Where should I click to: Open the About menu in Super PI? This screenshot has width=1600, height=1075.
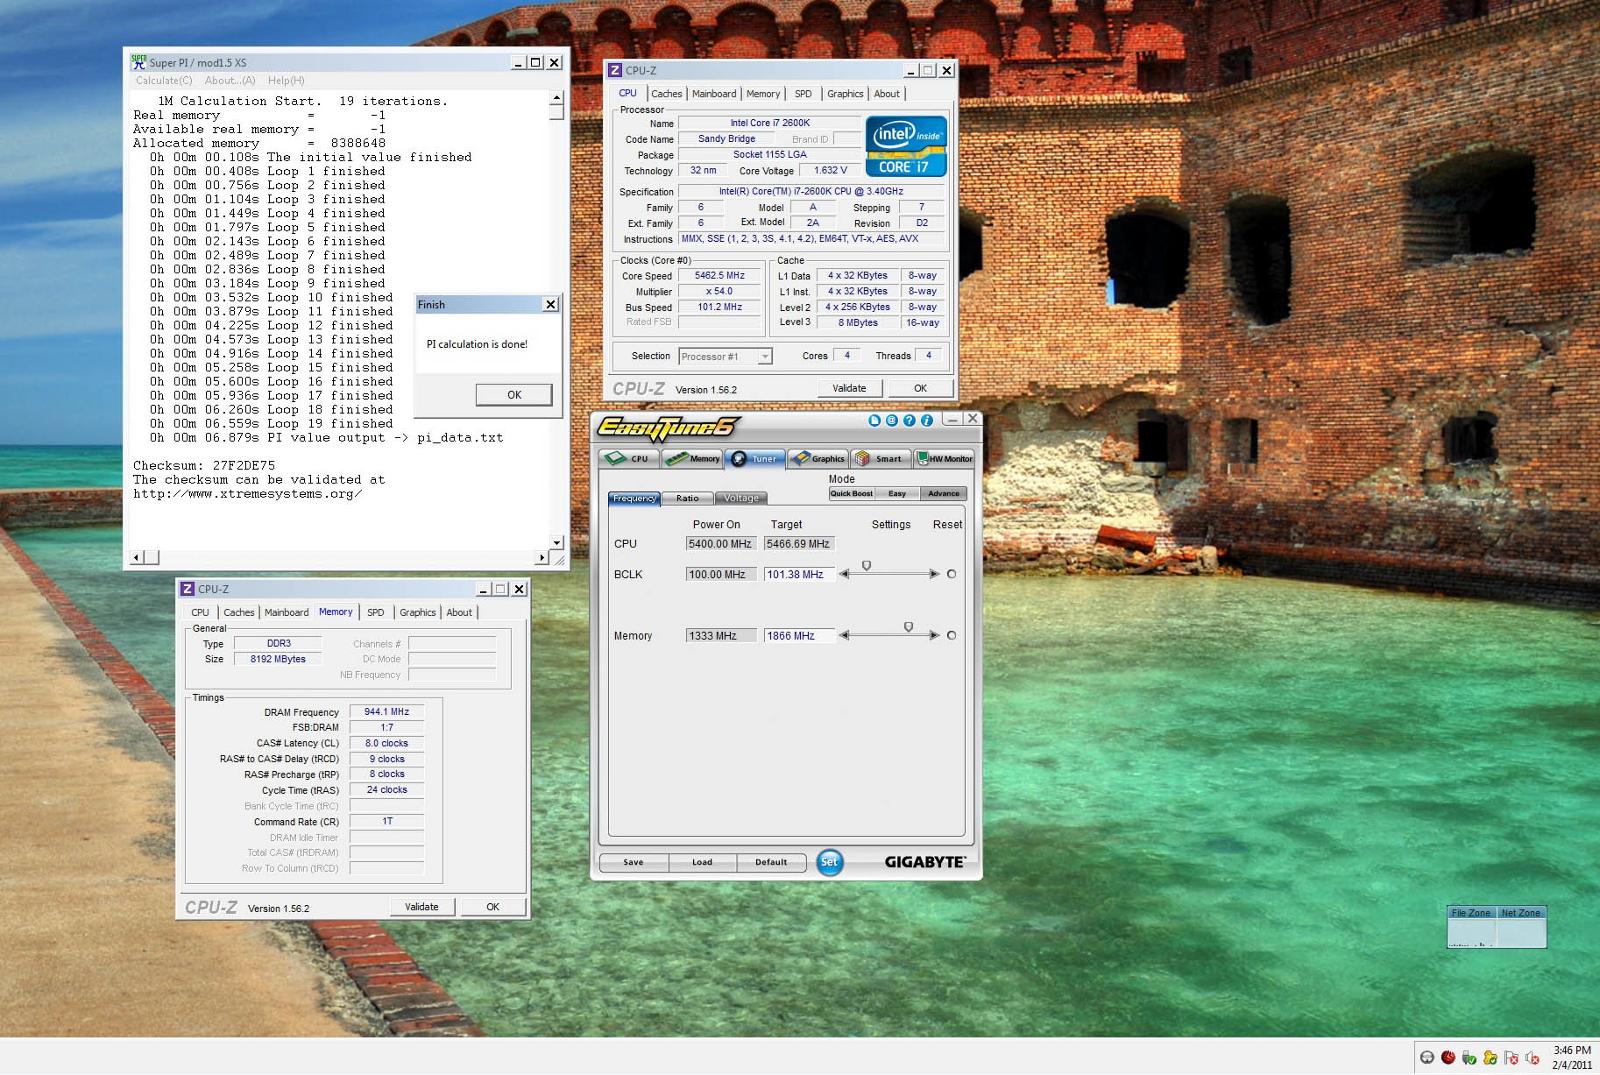230,80
